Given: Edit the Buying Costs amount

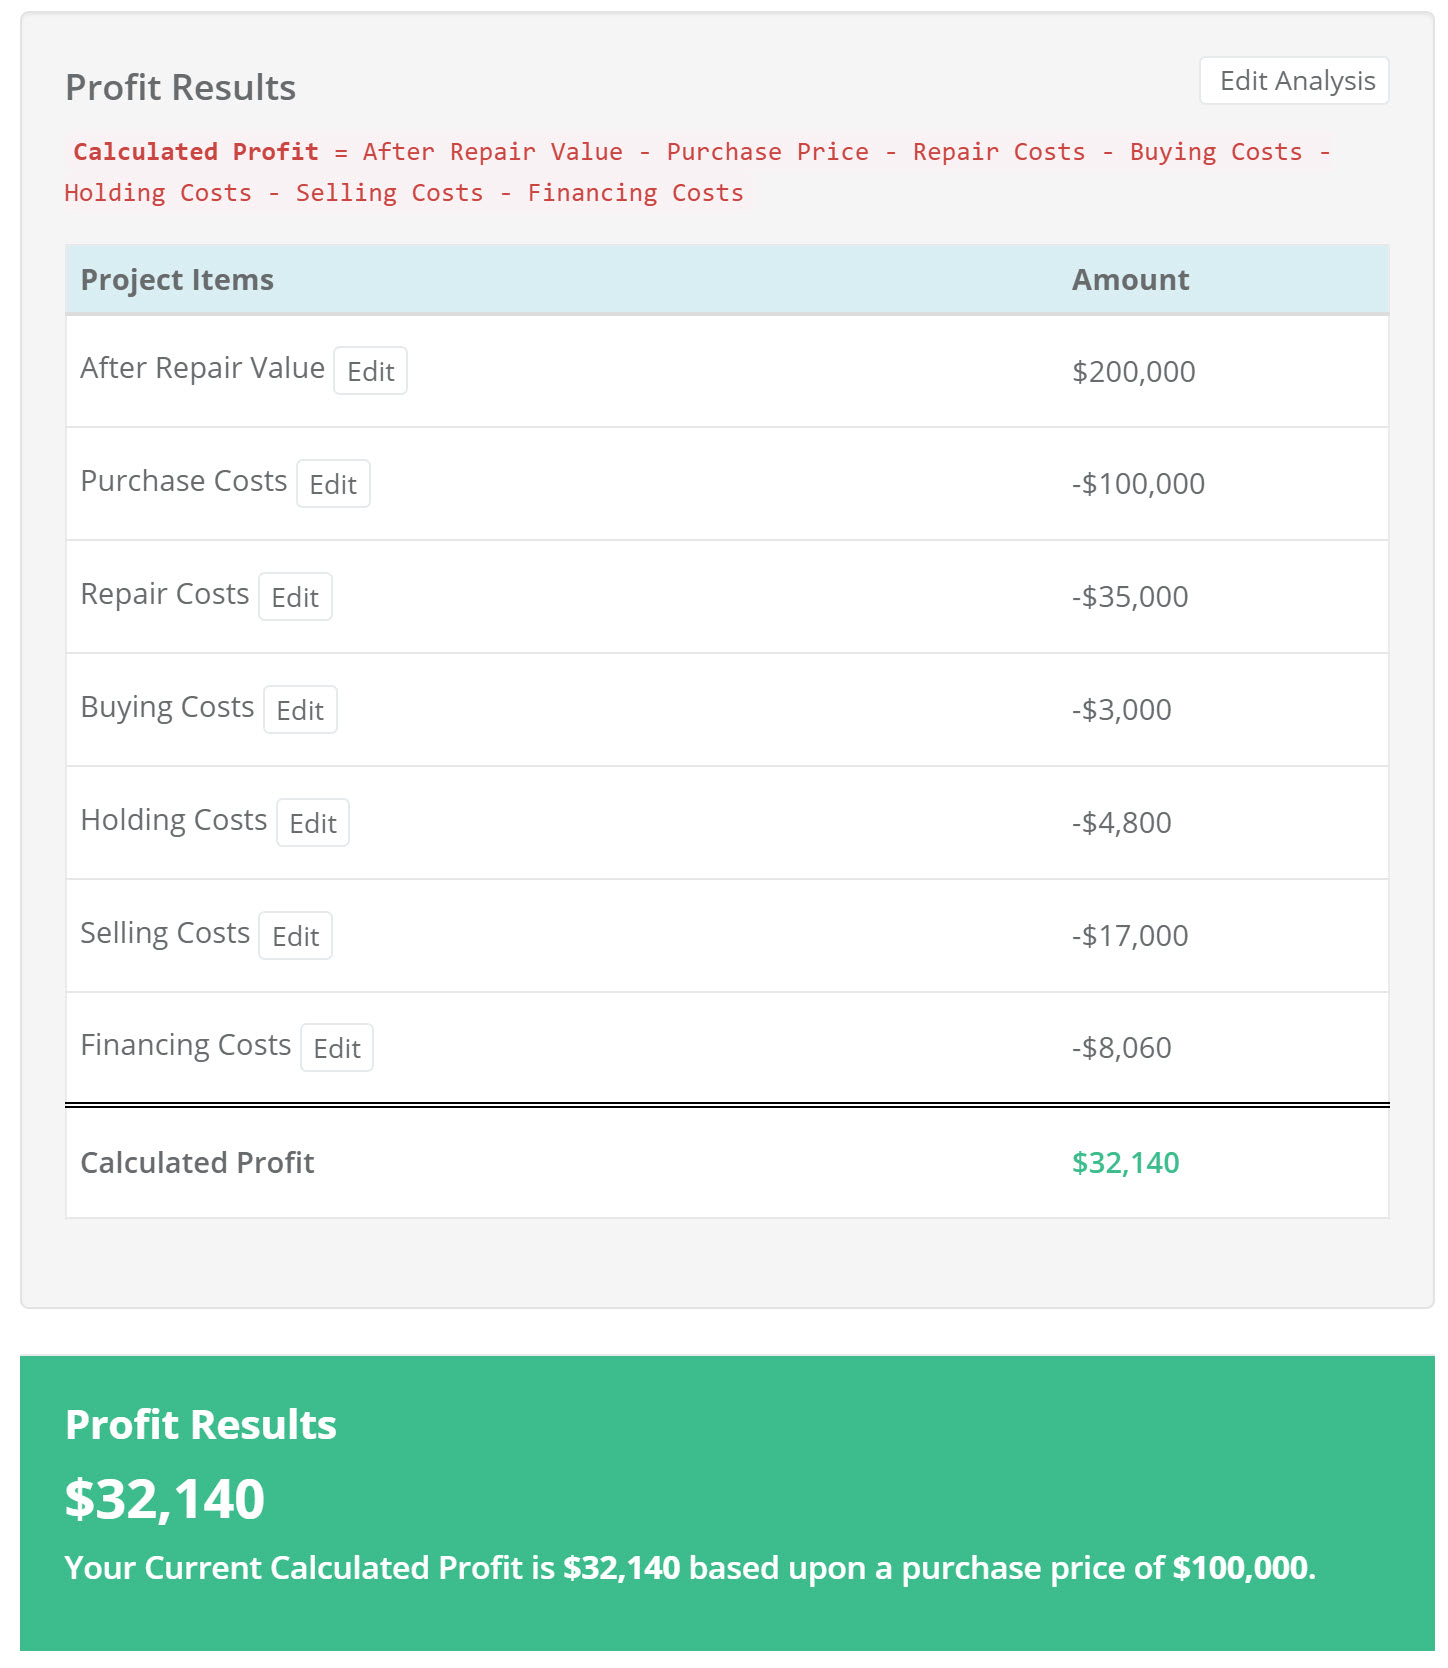Looking at the screenshot, I should [300, 709].
